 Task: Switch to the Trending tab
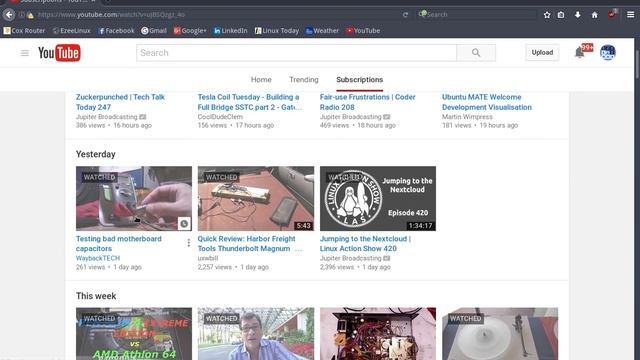pos(304,80)
